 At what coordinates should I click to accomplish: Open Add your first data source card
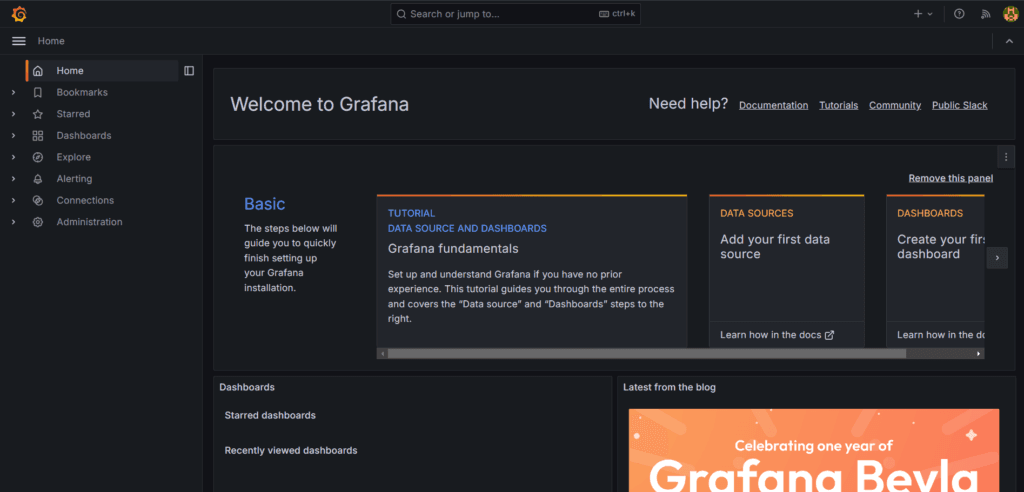(x=786, y=271)
